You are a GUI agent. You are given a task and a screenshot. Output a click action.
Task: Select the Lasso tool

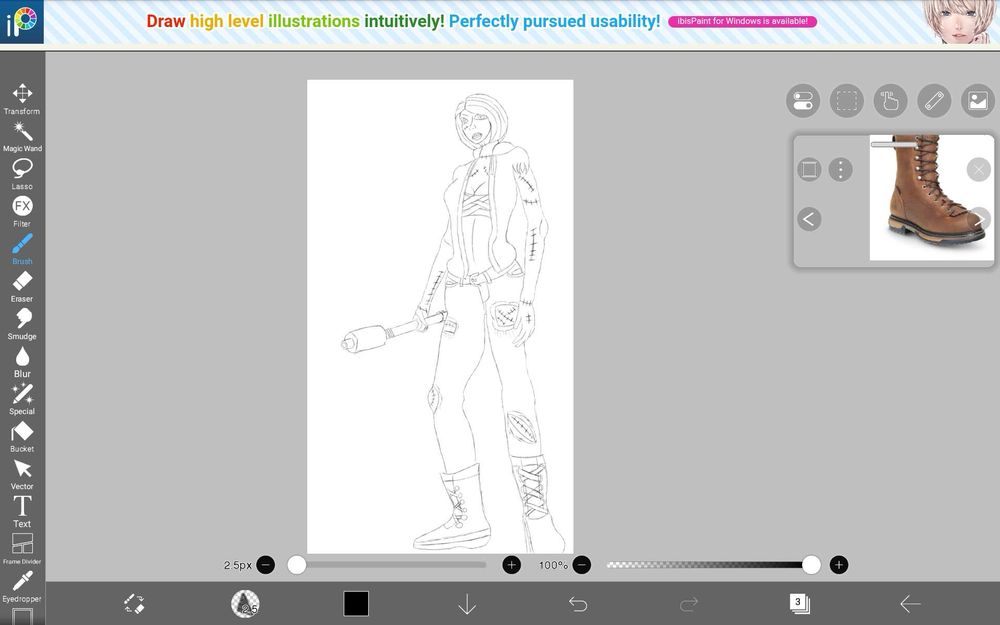point(22,174)
